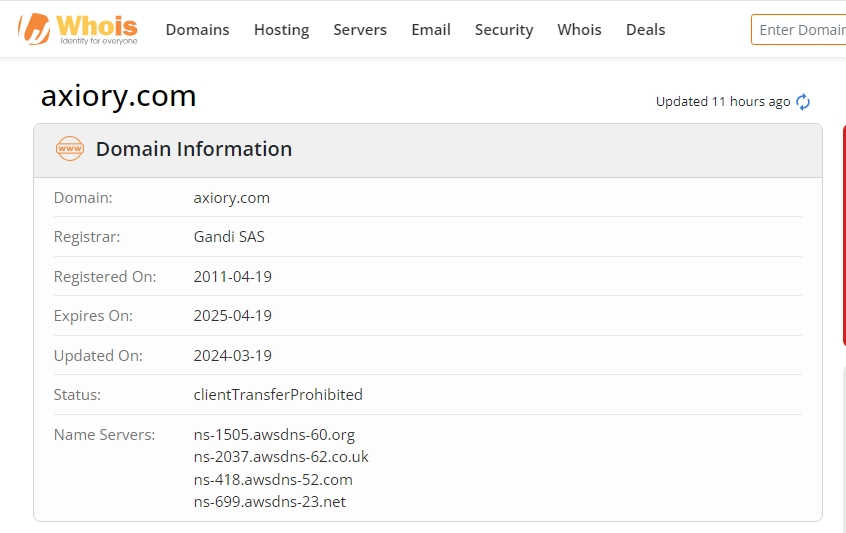Open the Hosting menu

point(281,30)
